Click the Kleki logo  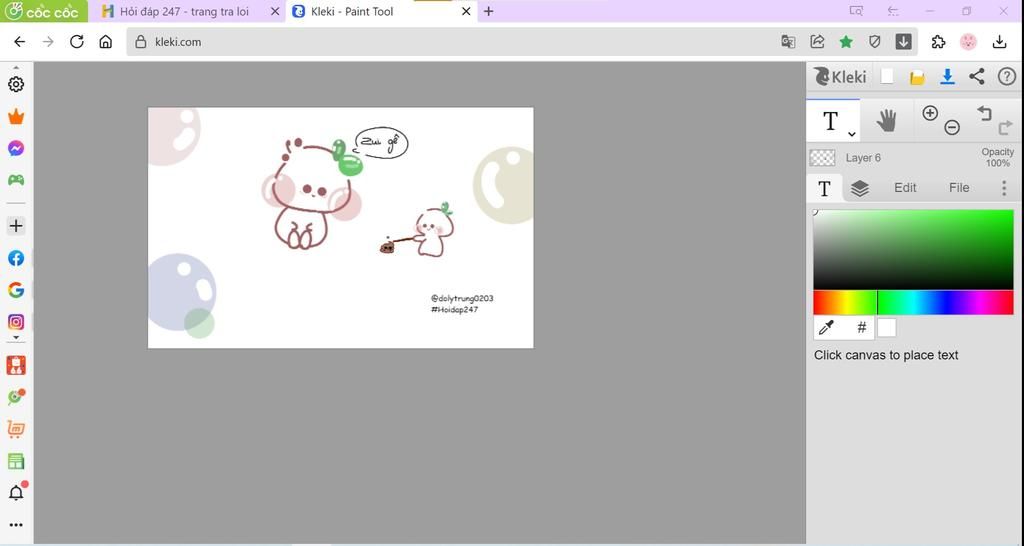[x=840, y=77]
